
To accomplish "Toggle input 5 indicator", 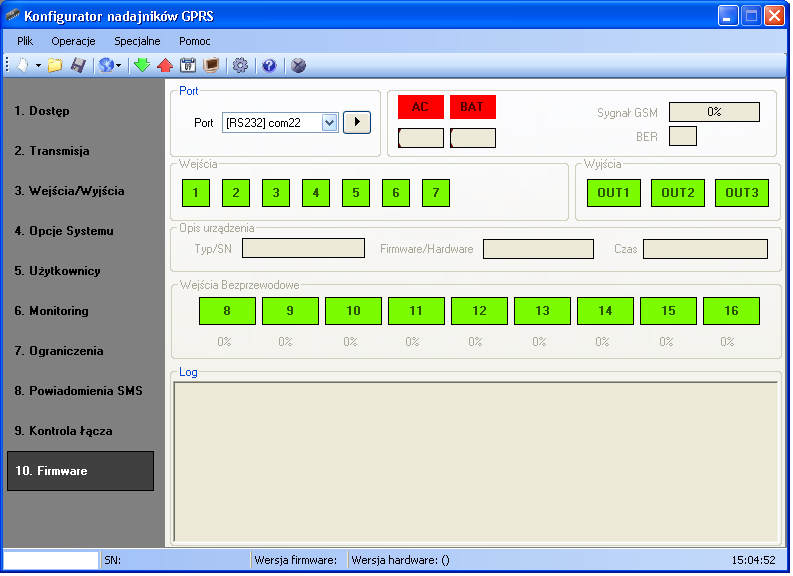I will (356, 193).
